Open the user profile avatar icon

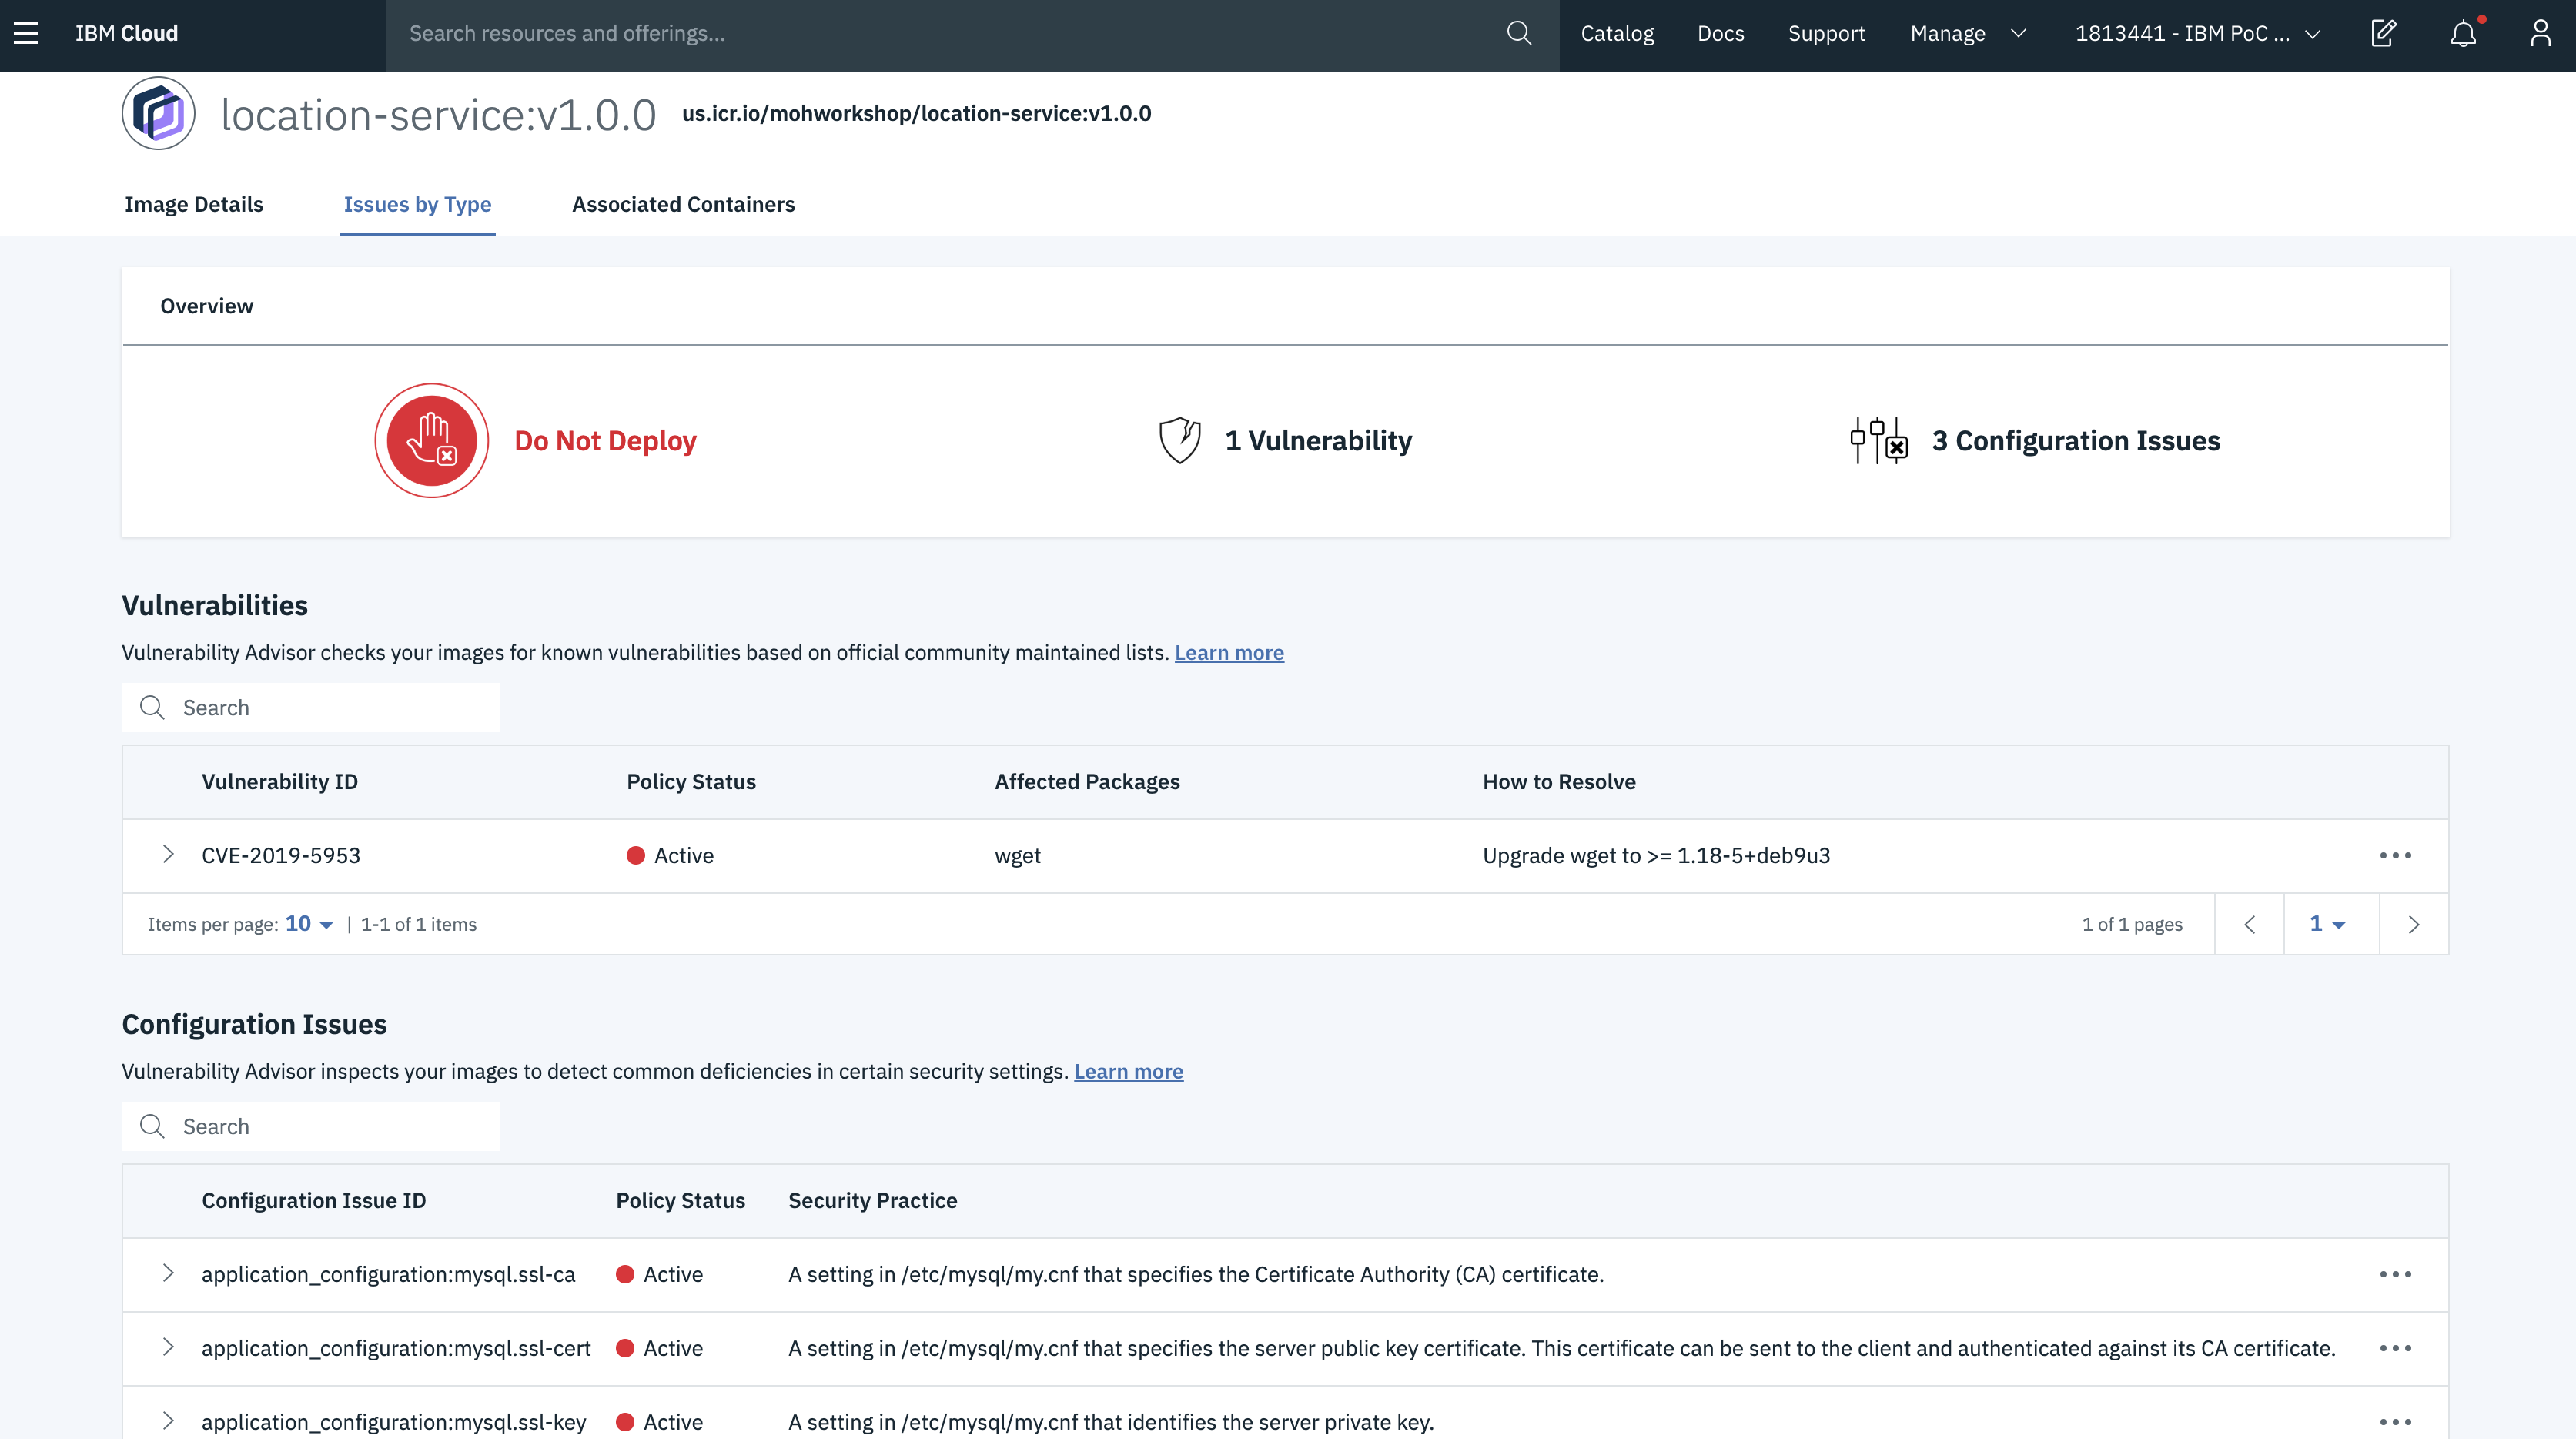[2540, 33]
